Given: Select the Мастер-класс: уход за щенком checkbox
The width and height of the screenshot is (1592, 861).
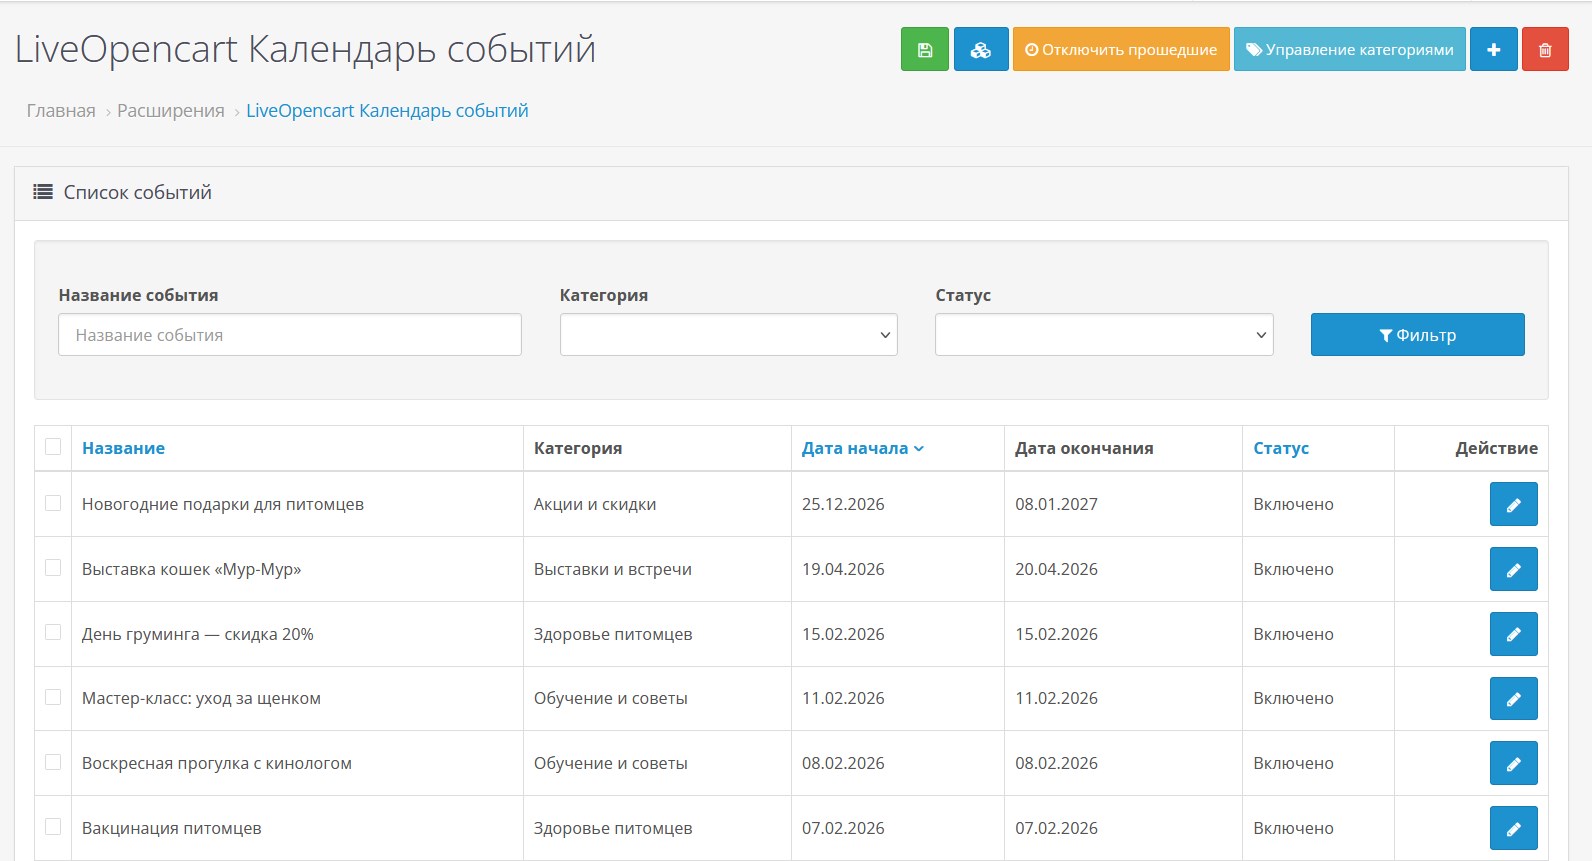Looking at the screenshot, I should click(x=53, y=697).
